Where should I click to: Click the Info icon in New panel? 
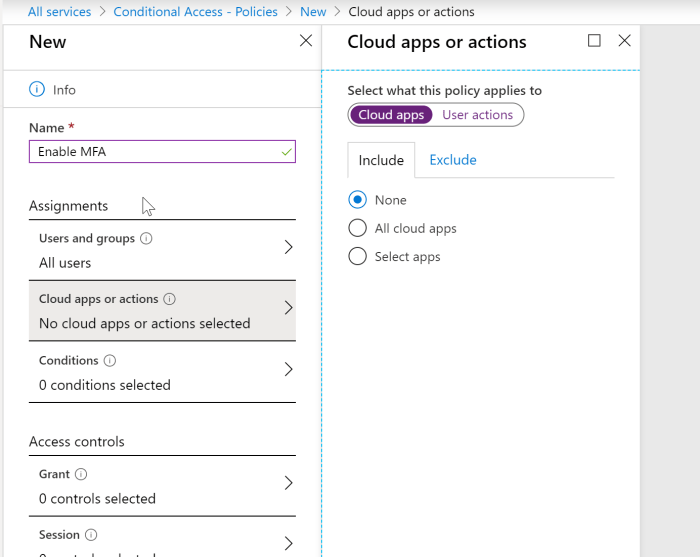tap(37, 90)
